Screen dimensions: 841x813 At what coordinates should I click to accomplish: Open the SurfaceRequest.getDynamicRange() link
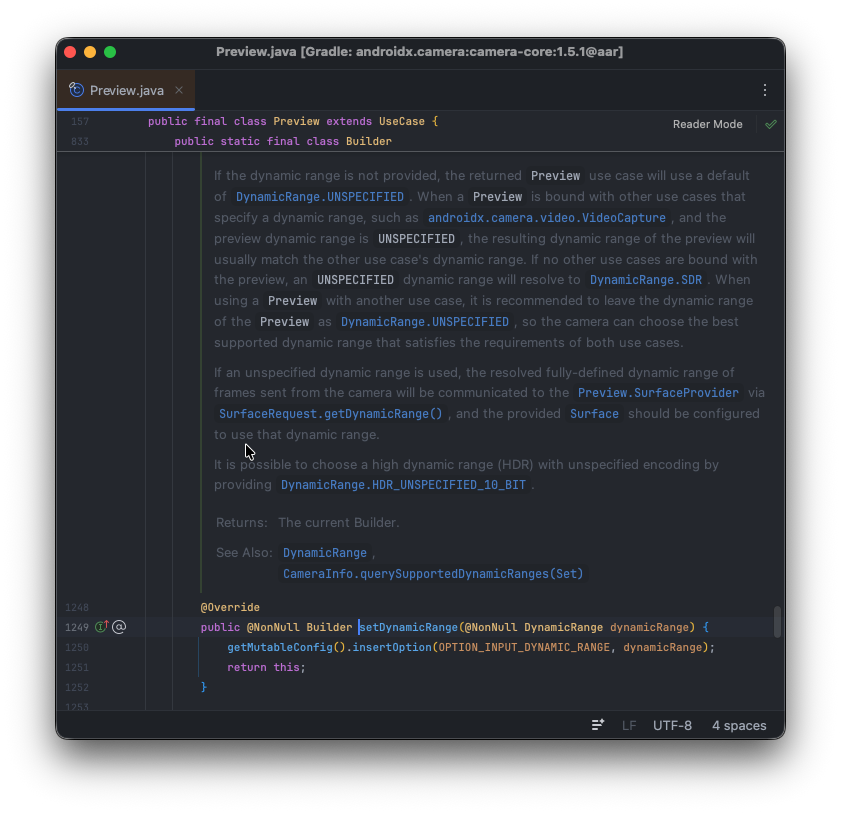(x=331, y=413)
